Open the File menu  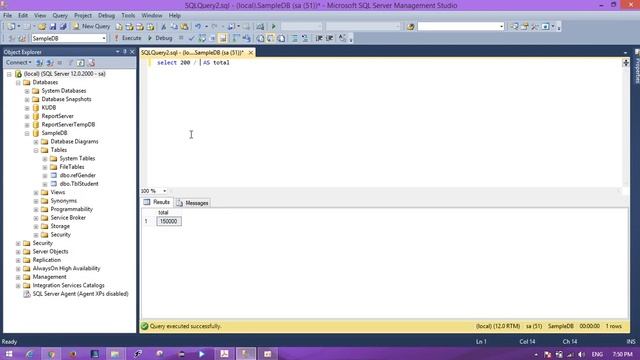click(x=7, y=16)
